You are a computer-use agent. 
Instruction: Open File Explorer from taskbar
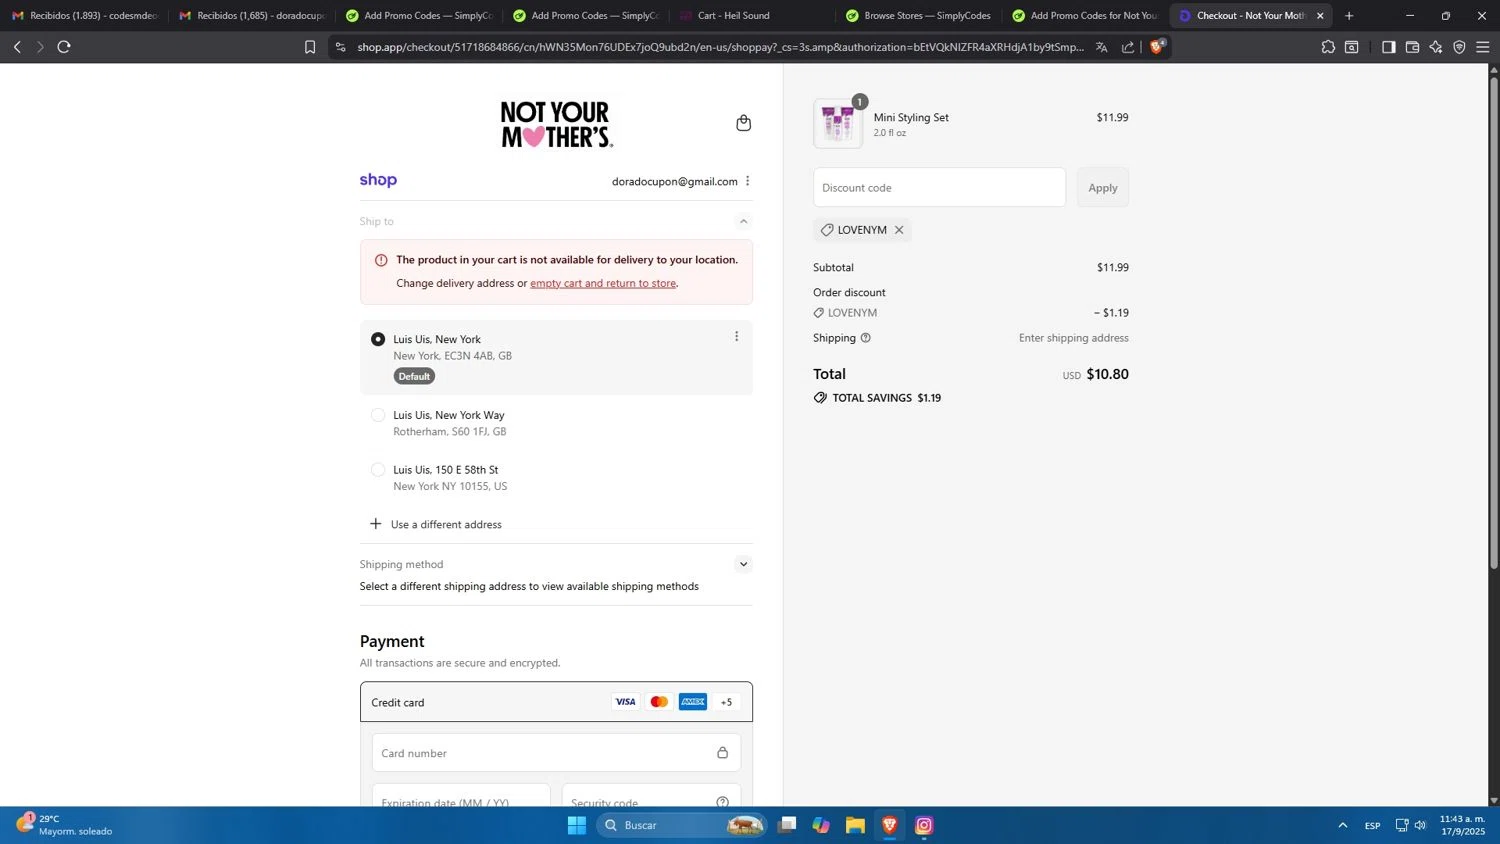855,825
